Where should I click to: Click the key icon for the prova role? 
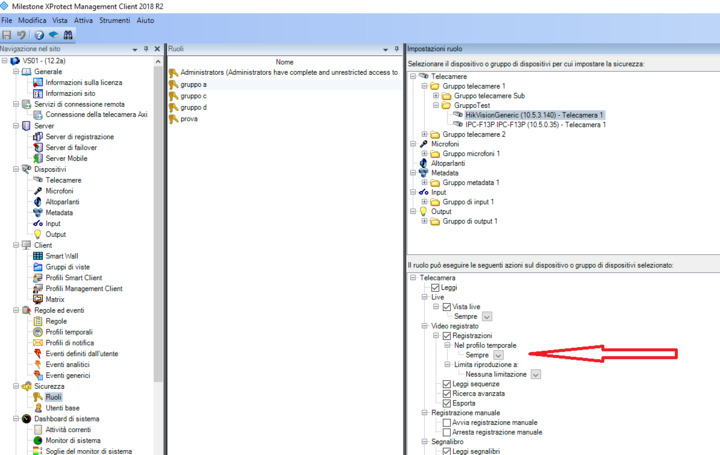(x=174, y=119)
